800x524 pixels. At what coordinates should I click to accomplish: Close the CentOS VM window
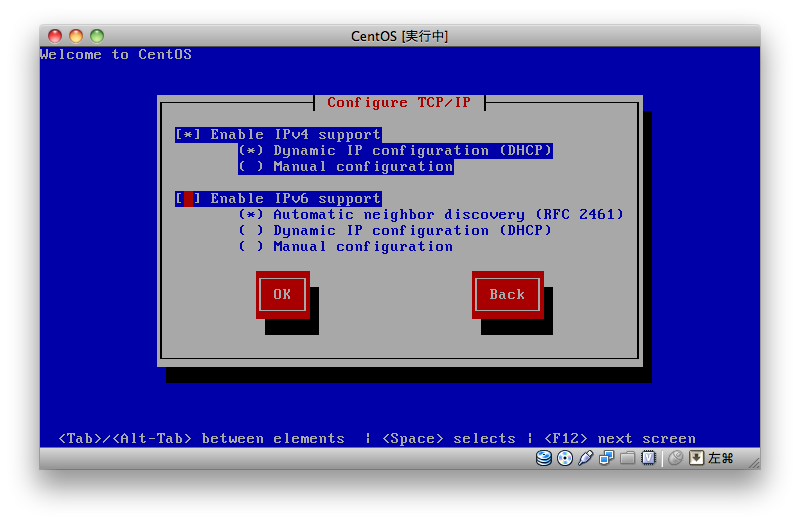[x=55, y=36]
